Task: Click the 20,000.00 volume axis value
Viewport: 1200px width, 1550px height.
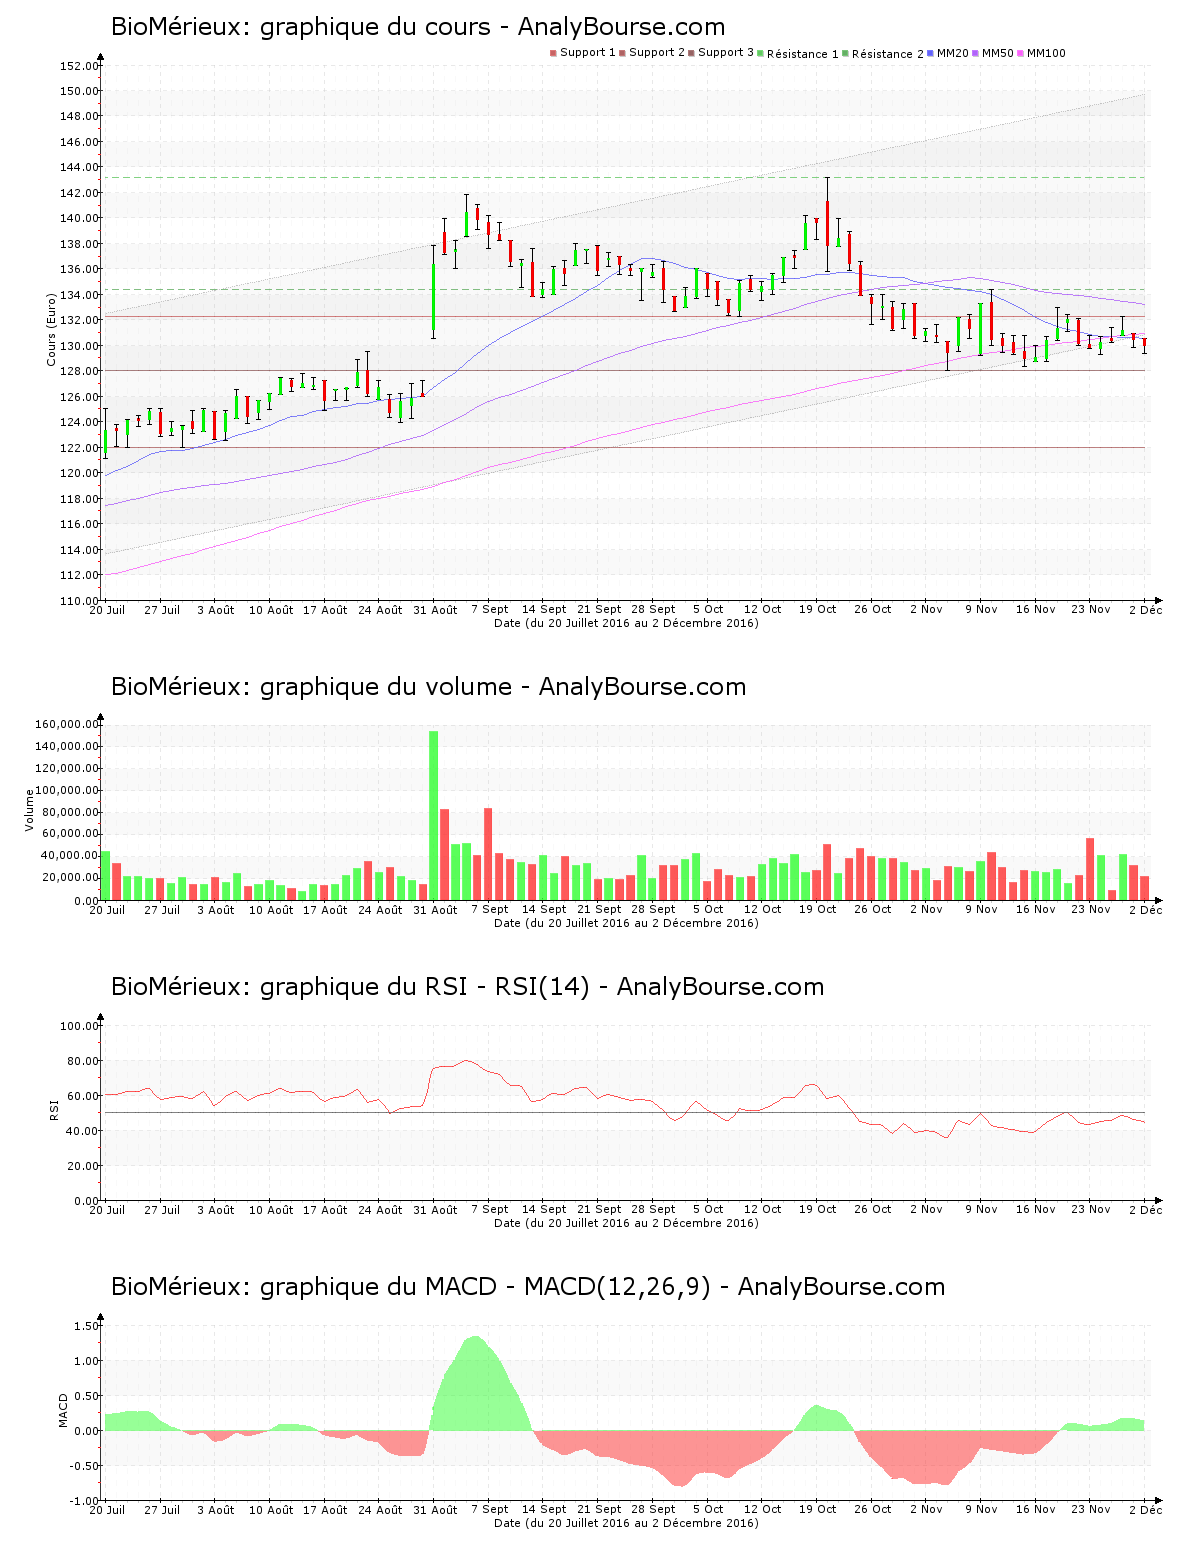Action: click(70, 878)
